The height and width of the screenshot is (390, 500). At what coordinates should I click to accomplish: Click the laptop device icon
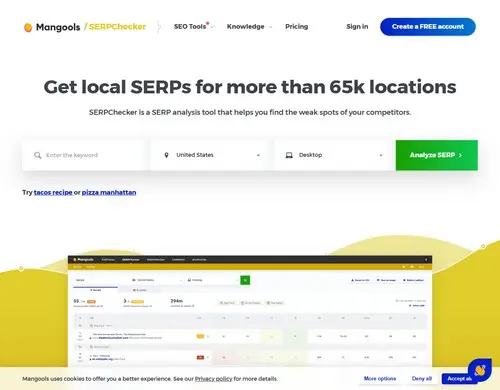[289, 155]
